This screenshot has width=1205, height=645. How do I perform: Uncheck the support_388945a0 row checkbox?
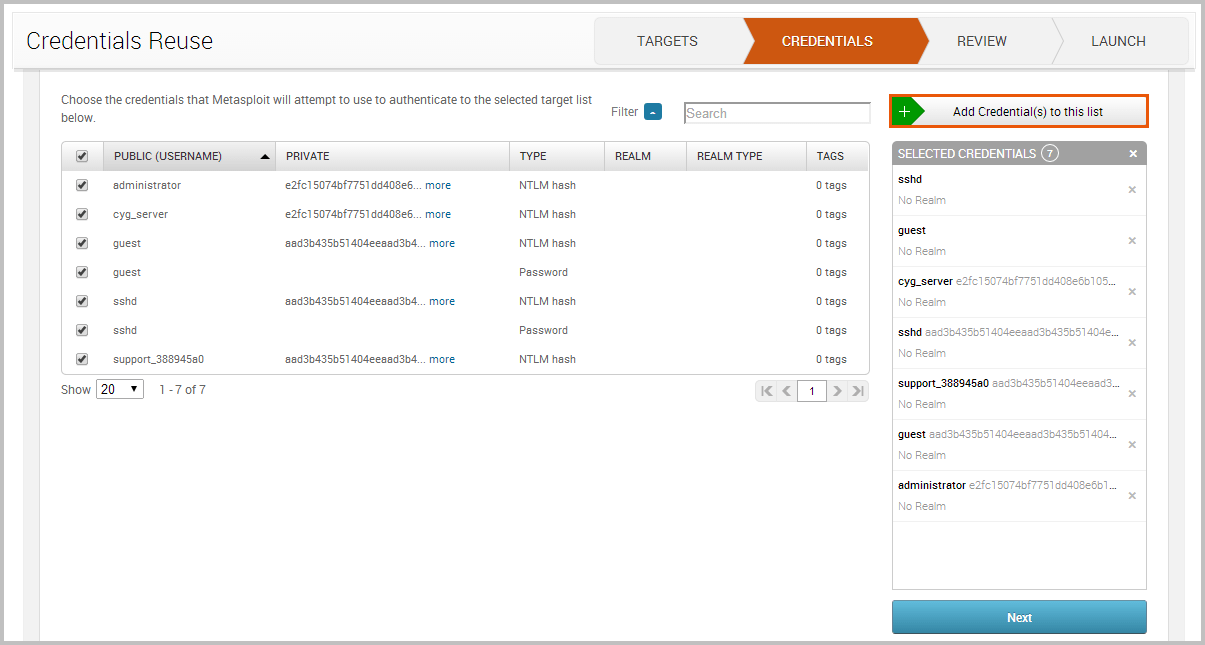click(82, 359)
